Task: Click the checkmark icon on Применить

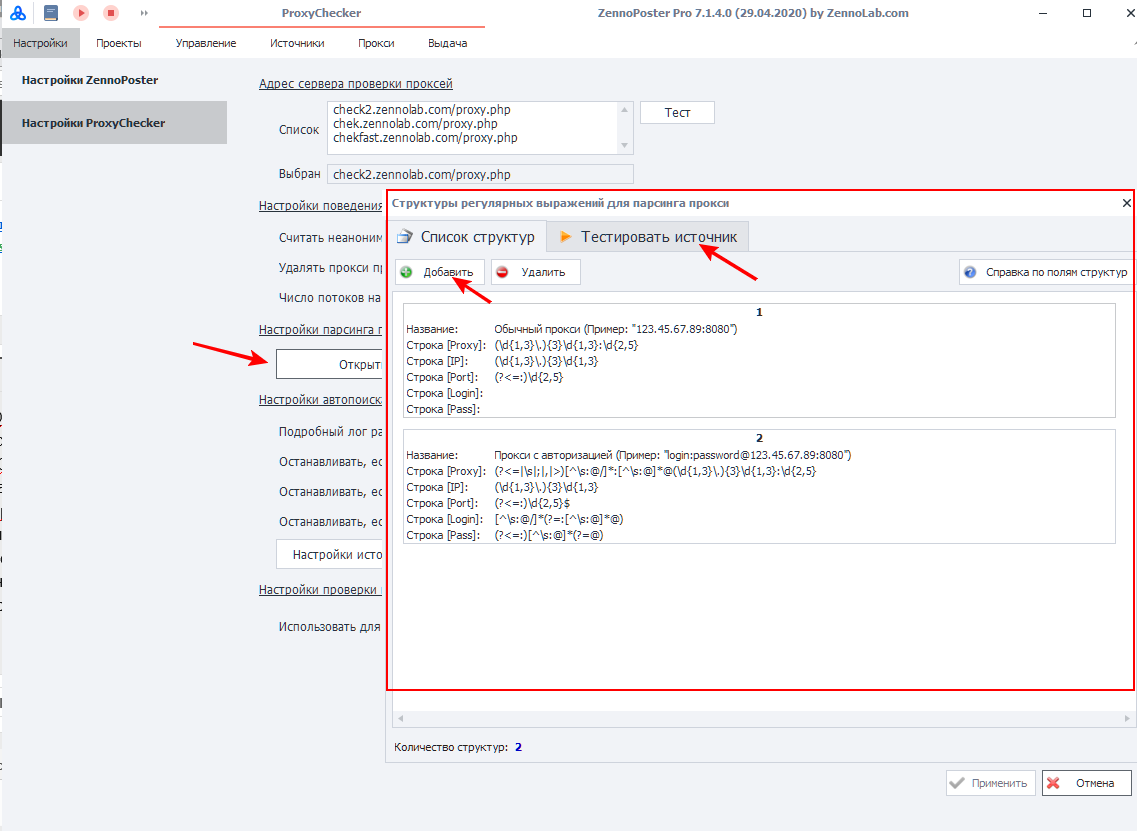Action: (x=957, y=783)
